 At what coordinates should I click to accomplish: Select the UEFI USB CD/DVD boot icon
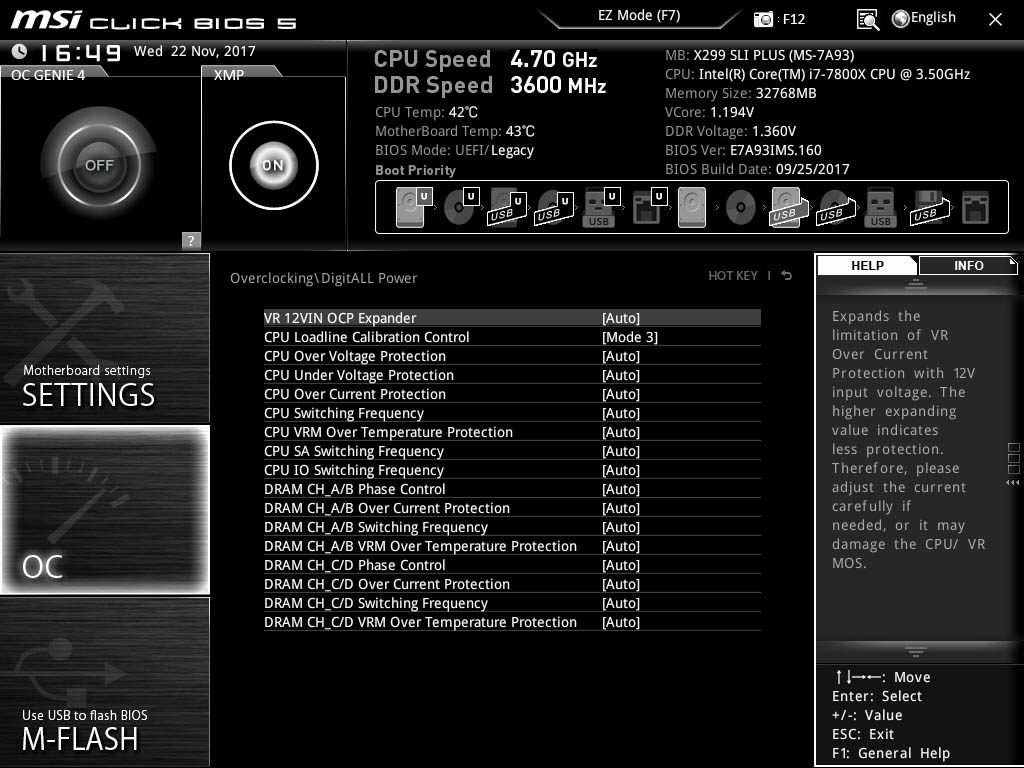point(554,208)
